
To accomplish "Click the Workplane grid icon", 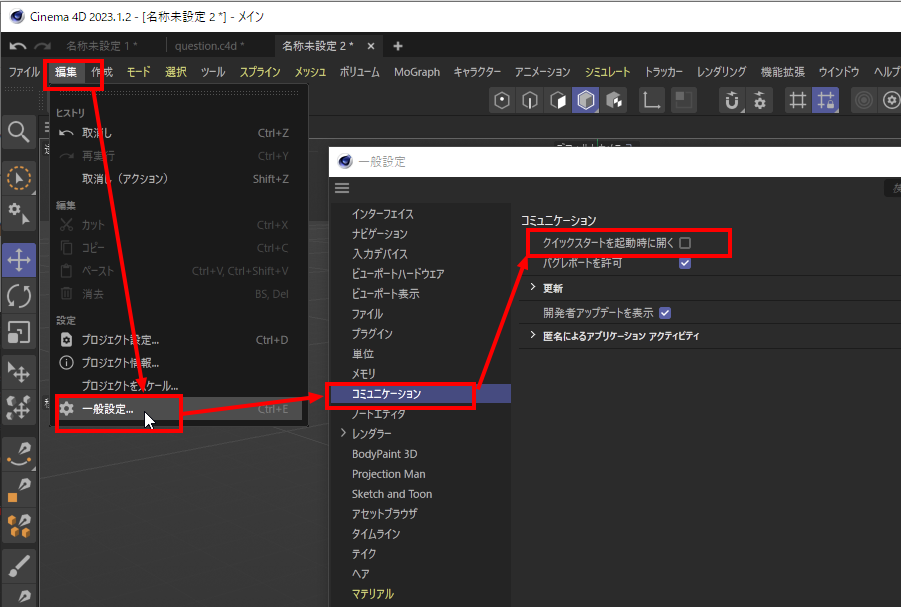I will tap(798, 101).
